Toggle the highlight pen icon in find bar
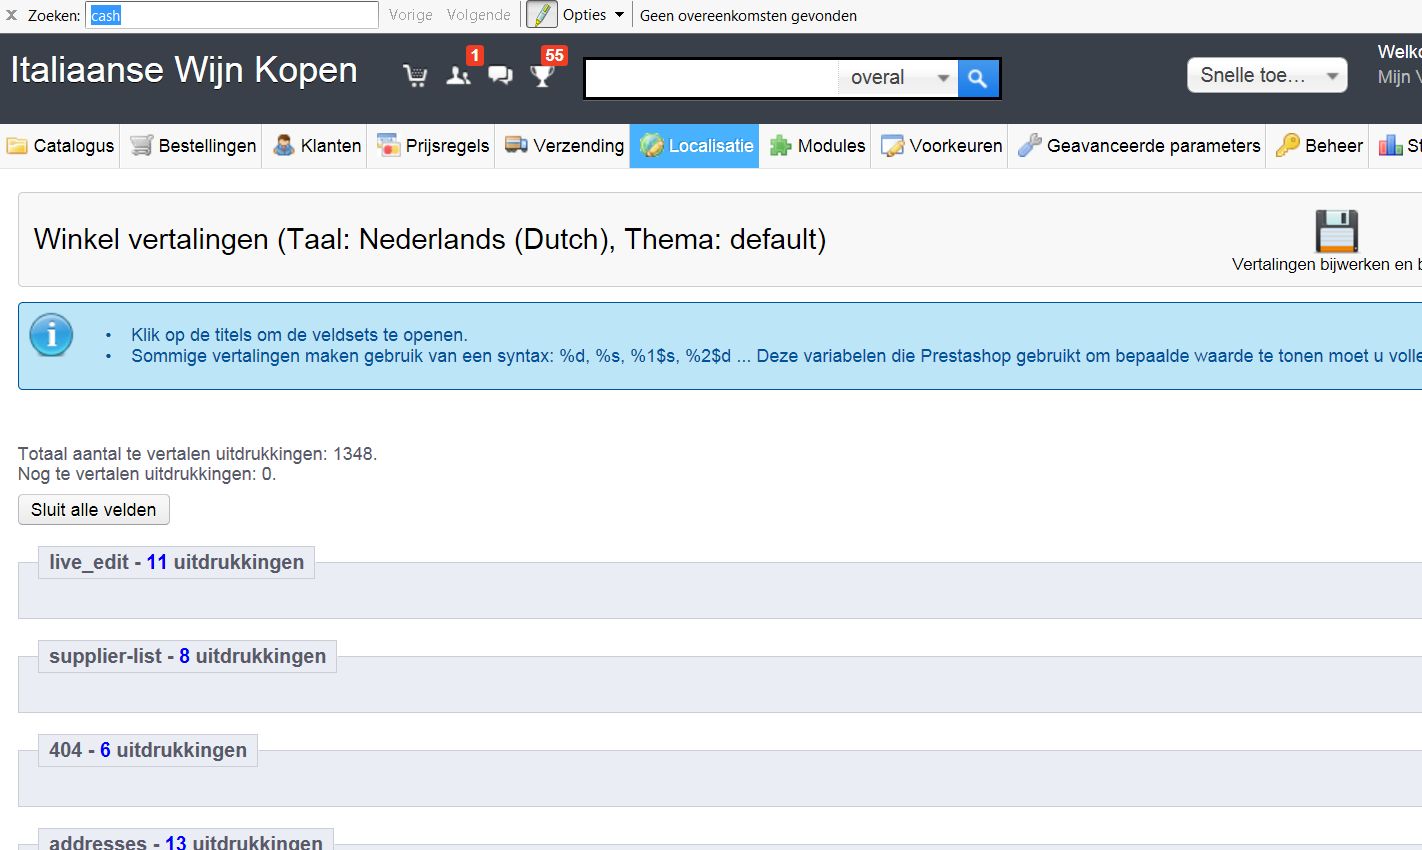 coord(541,15)
